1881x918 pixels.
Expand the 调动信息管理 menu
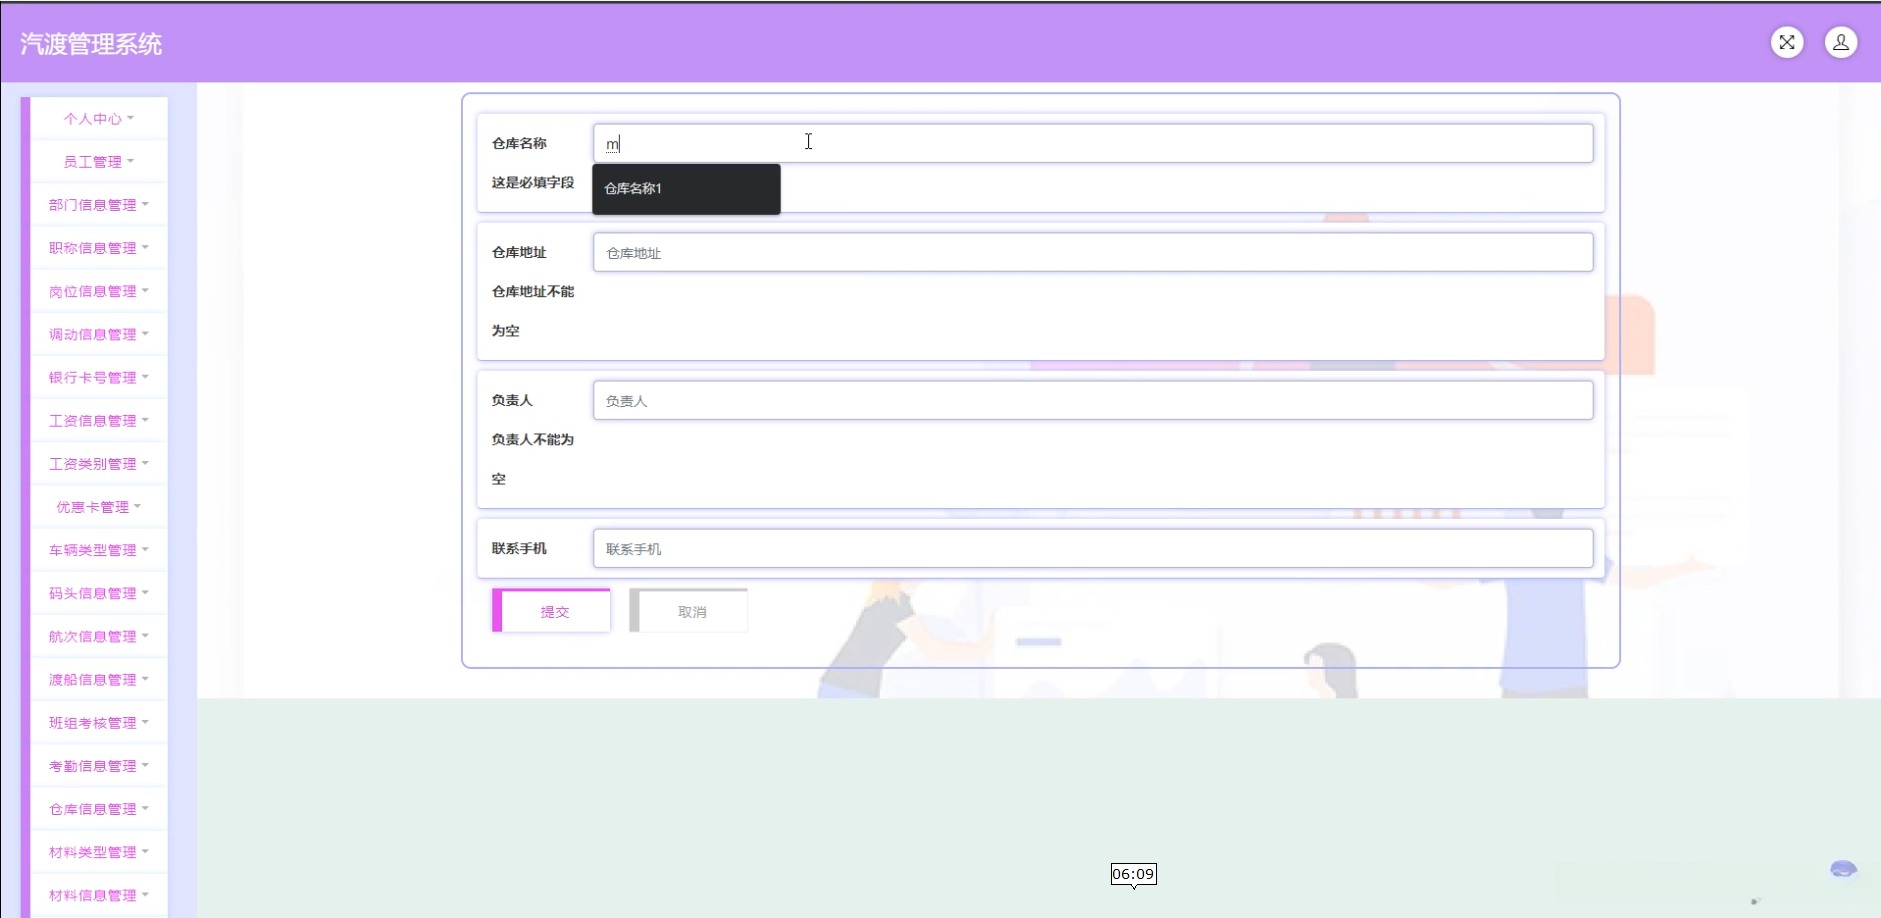(x=99, y=334)
